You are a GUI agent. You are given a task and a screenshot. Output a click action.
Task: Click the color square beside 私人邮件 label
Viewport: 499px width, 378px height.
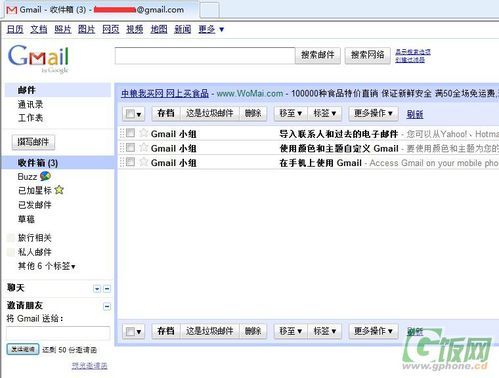(11, 252)
